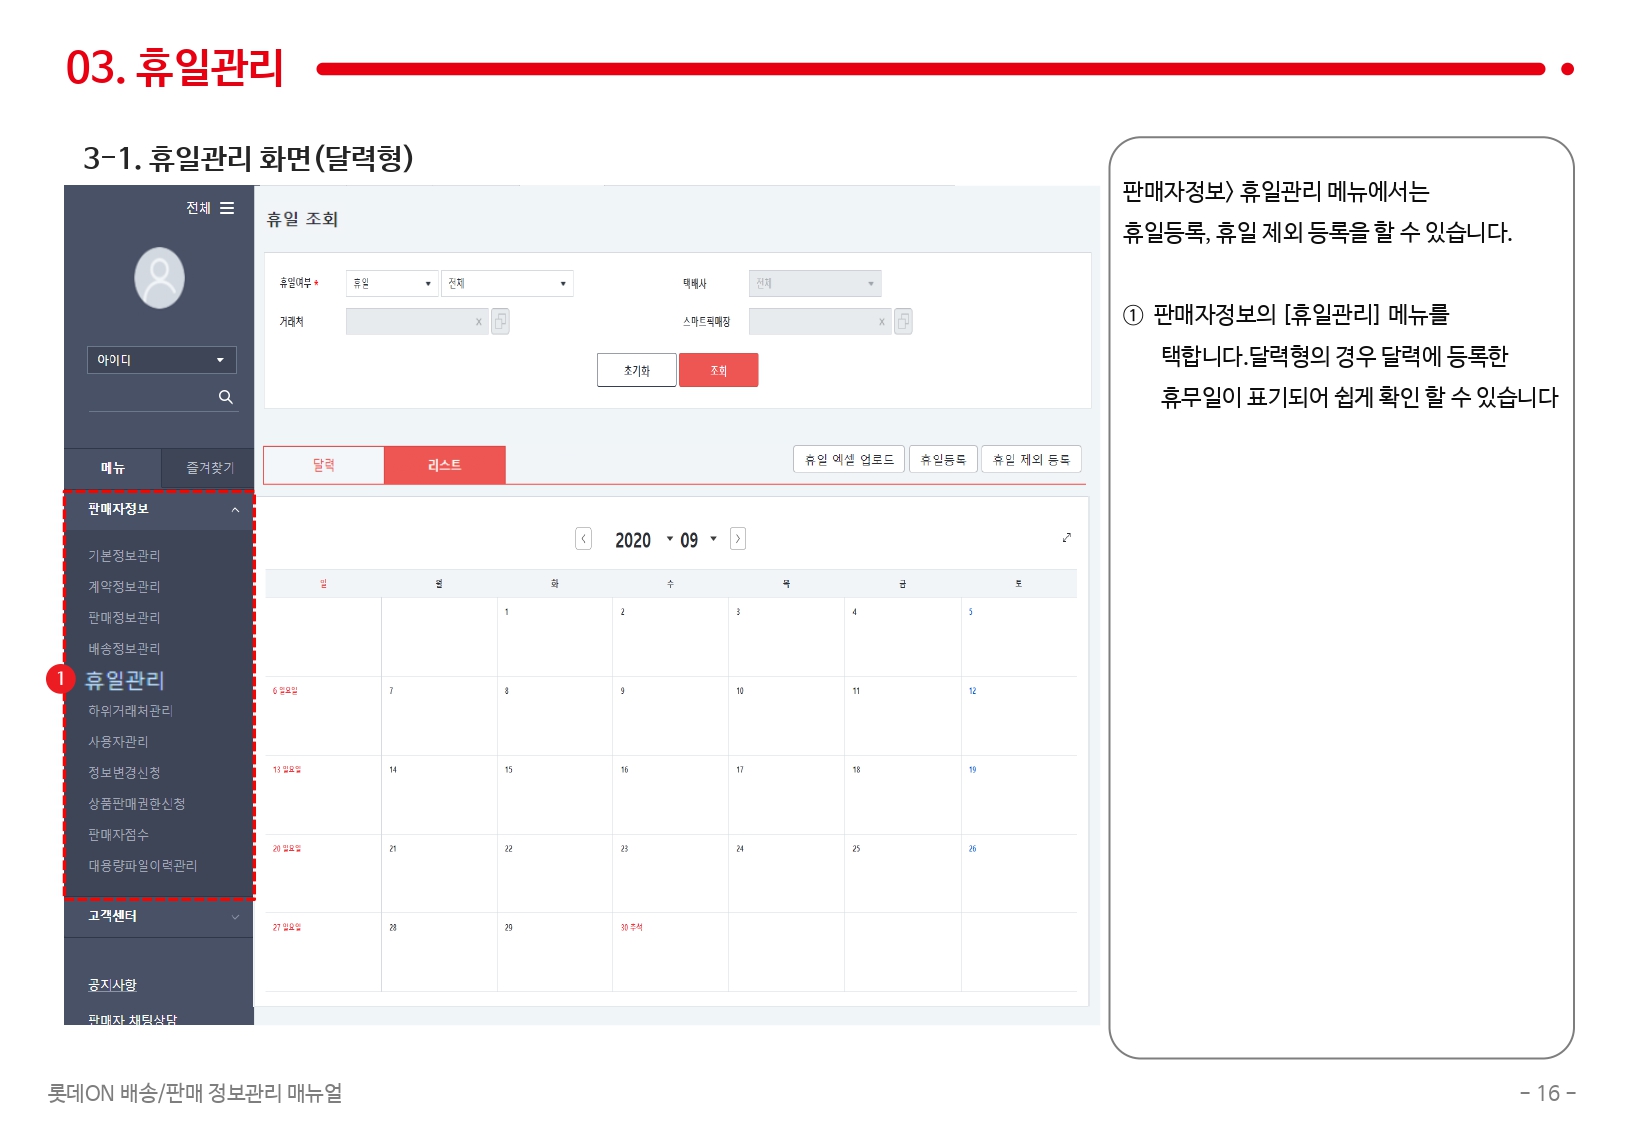The image size is (1625, 1125).
Task: Expand the calendar to full screen
Action: pos(1067,538)
